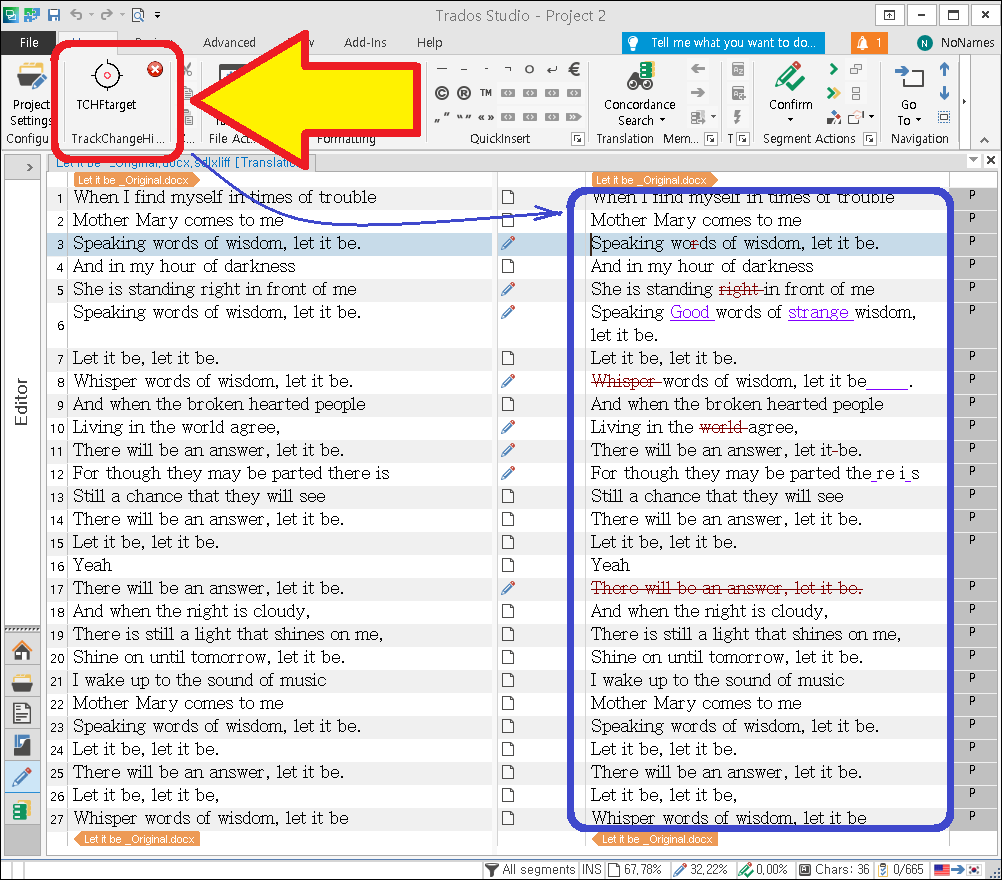The height and width of the screenshot is (880, 1002).
Task: Insert the guillemets «» quotation marks
Action: (486, 117)
